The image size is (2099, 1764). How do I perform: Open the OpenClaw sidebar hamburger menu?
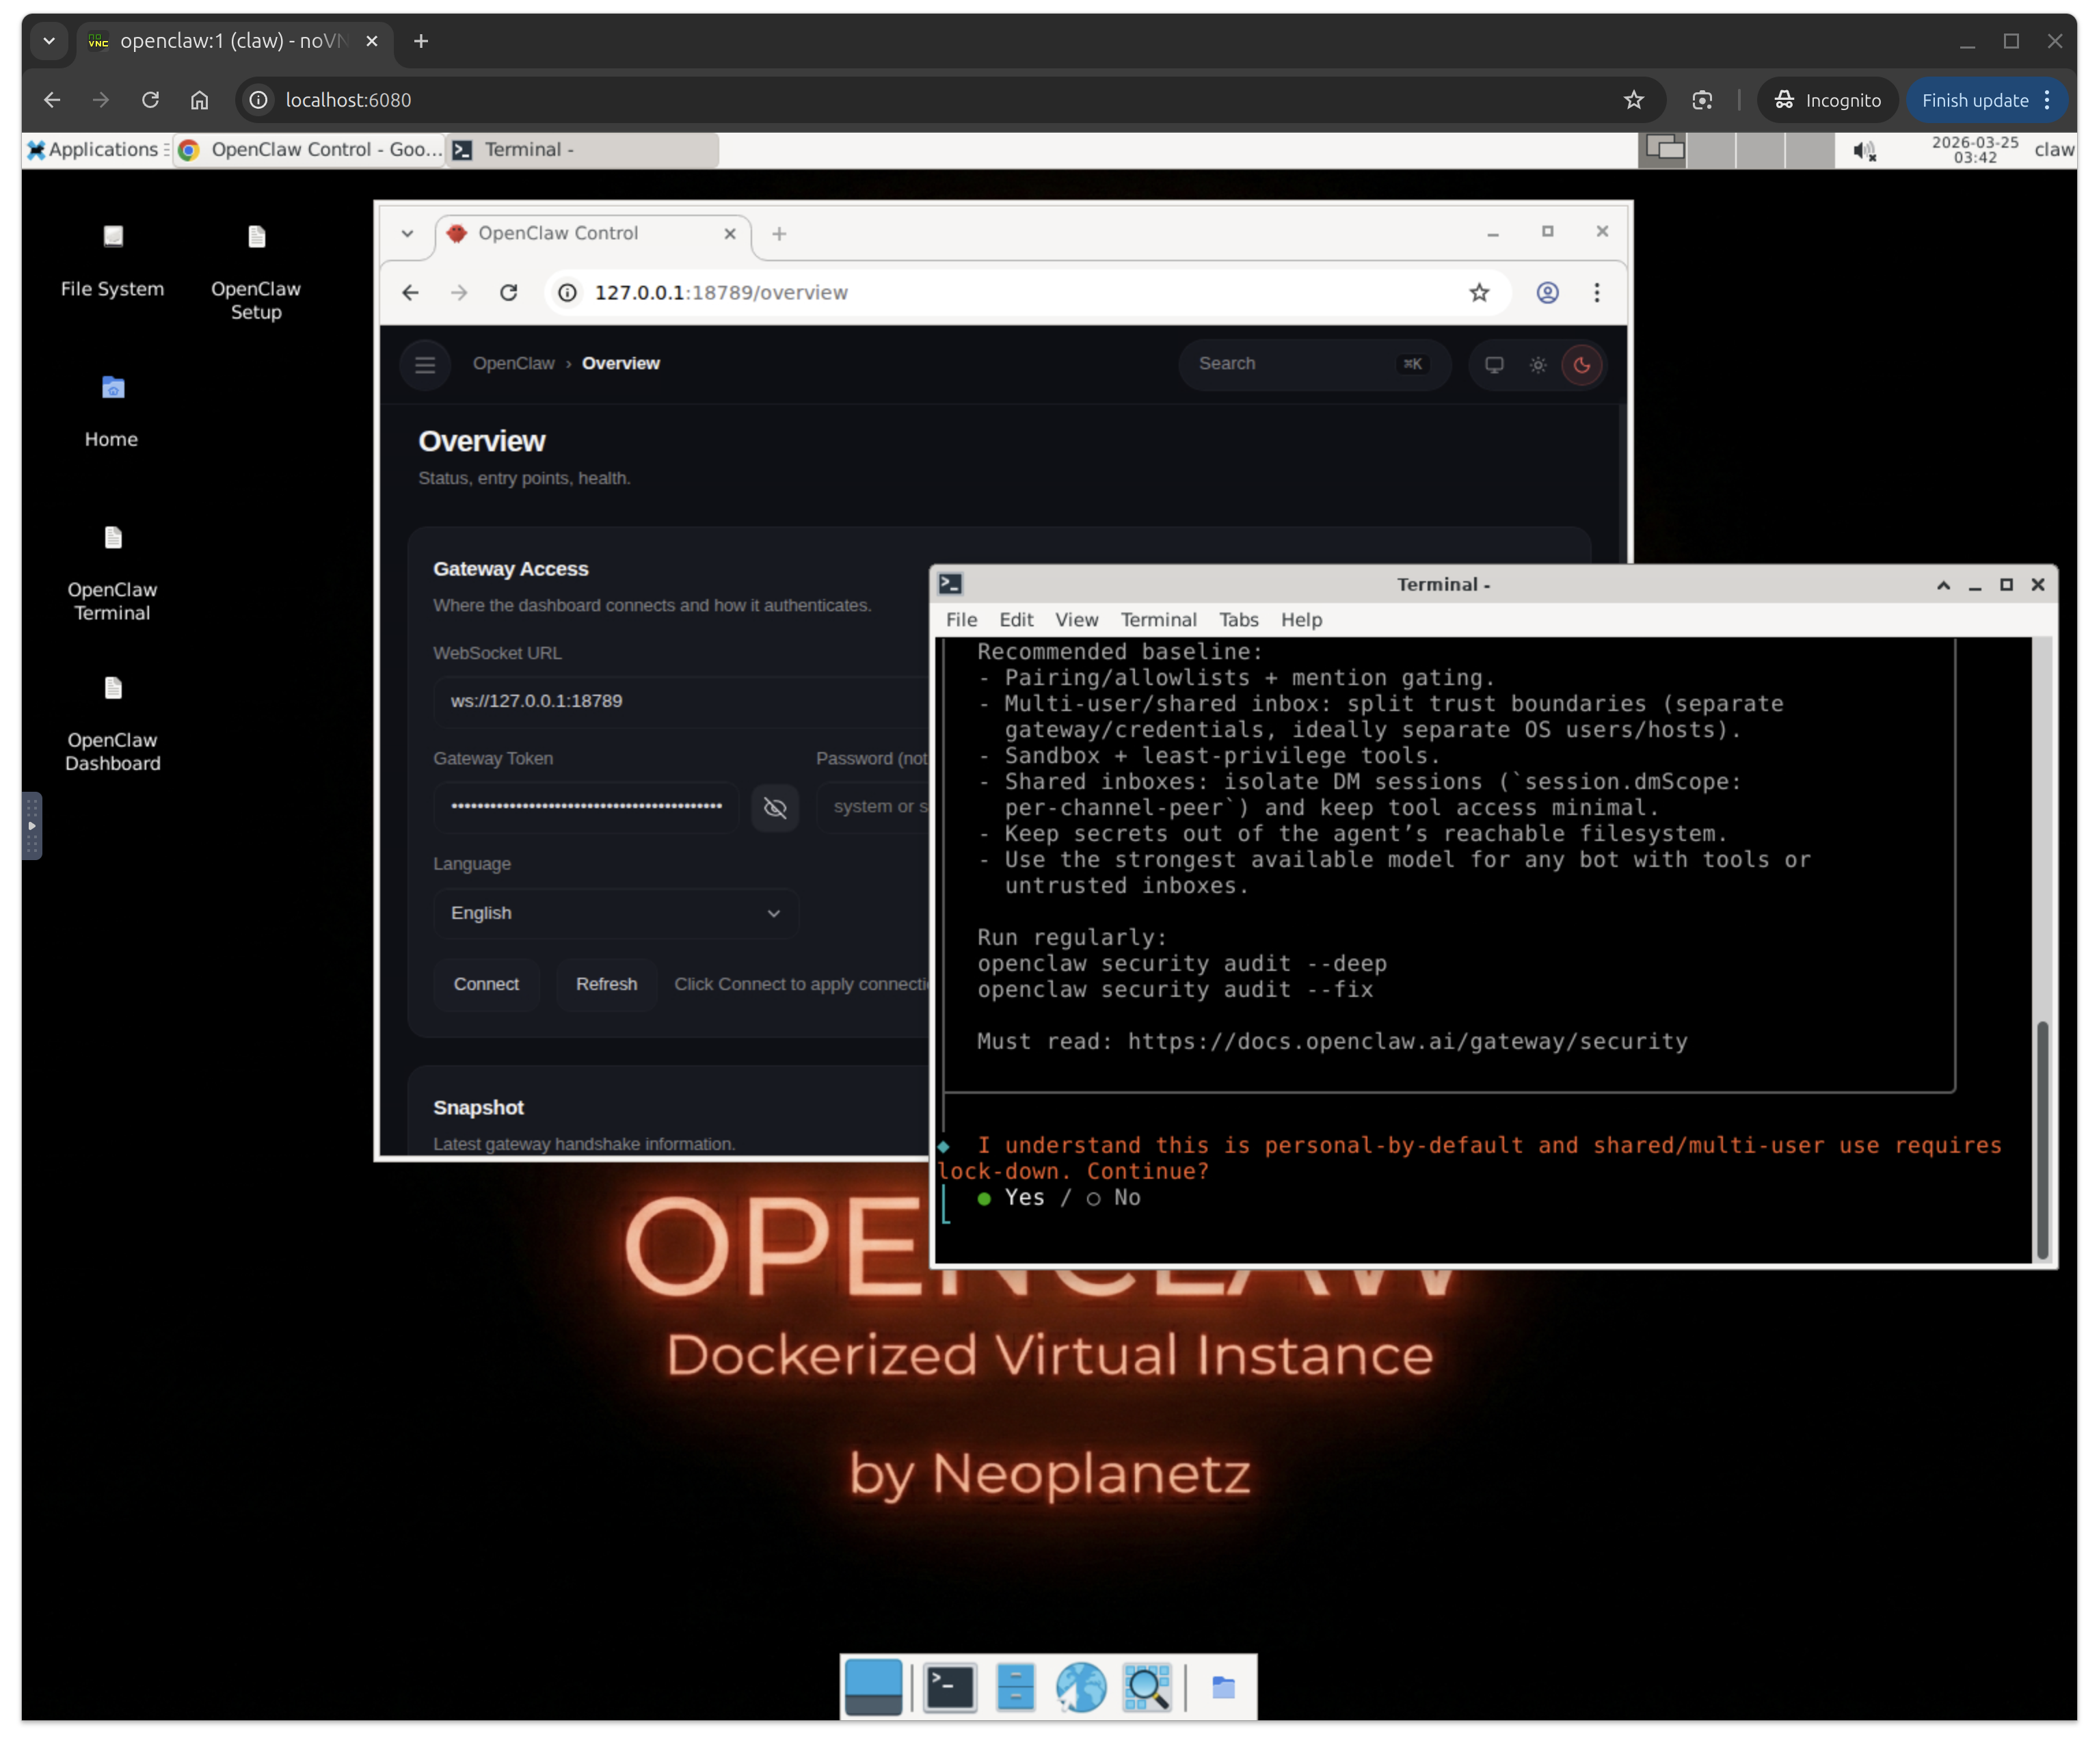click(425, 365)
